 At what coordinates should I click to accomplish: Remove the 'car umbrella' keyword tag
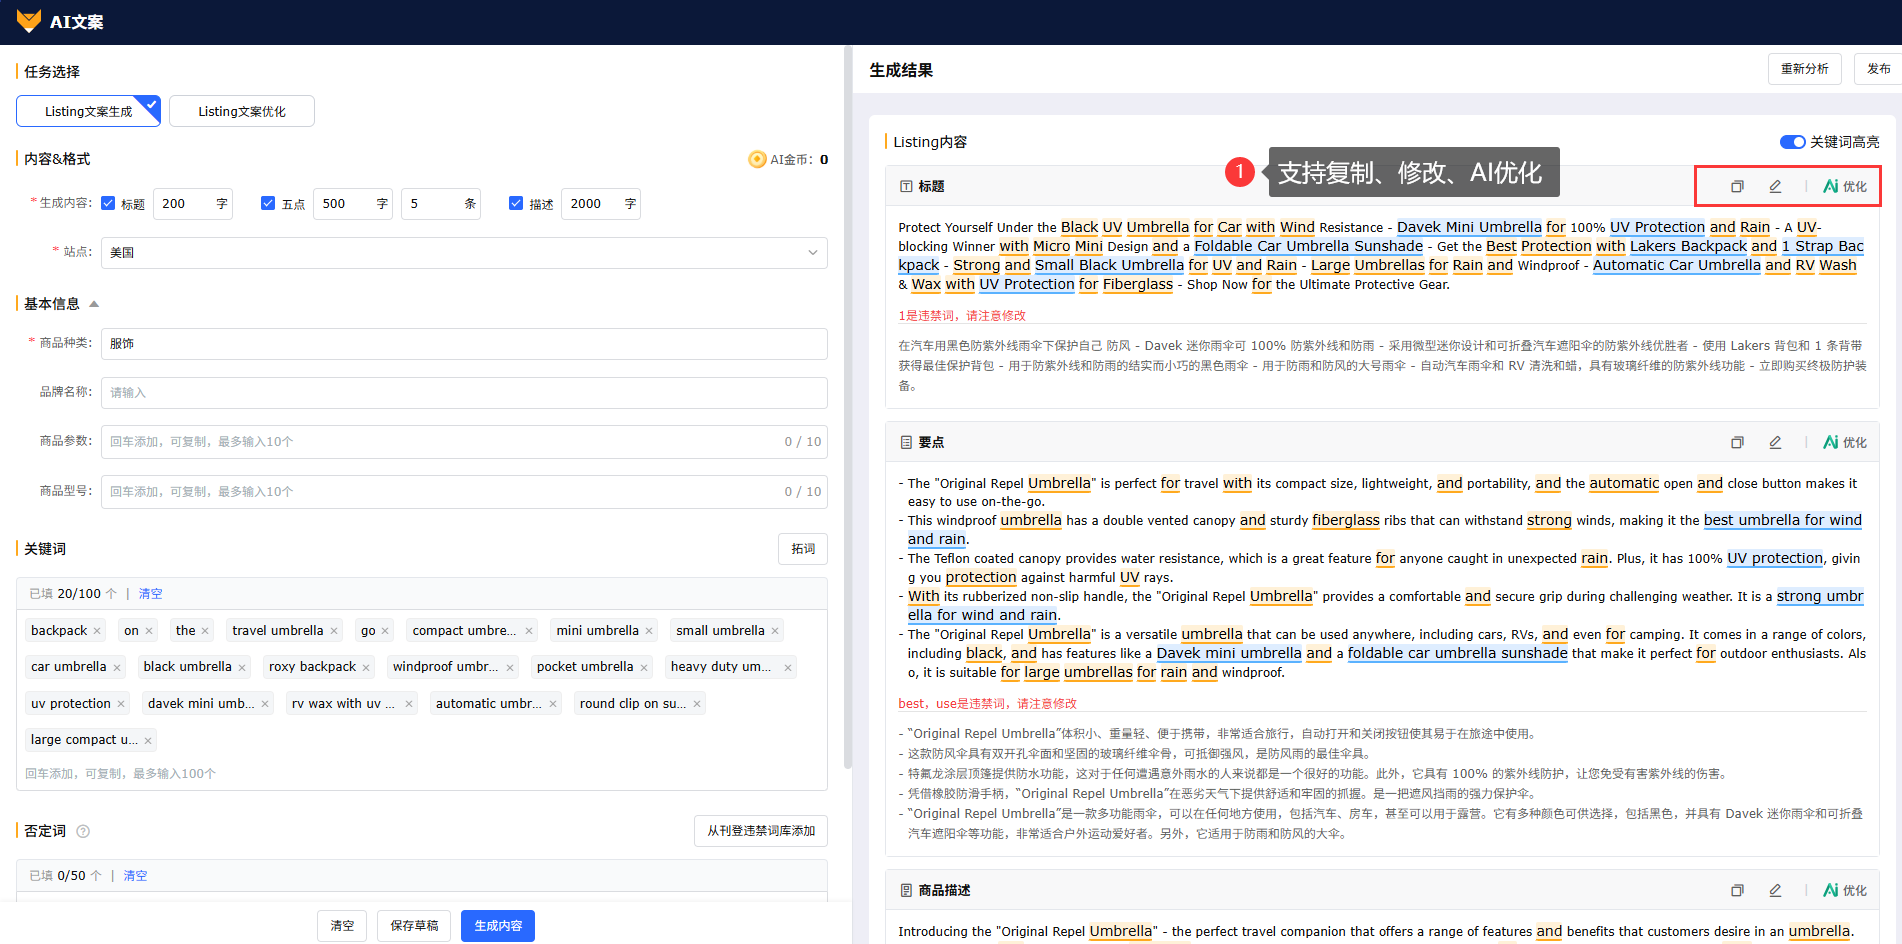pos(117,668)
